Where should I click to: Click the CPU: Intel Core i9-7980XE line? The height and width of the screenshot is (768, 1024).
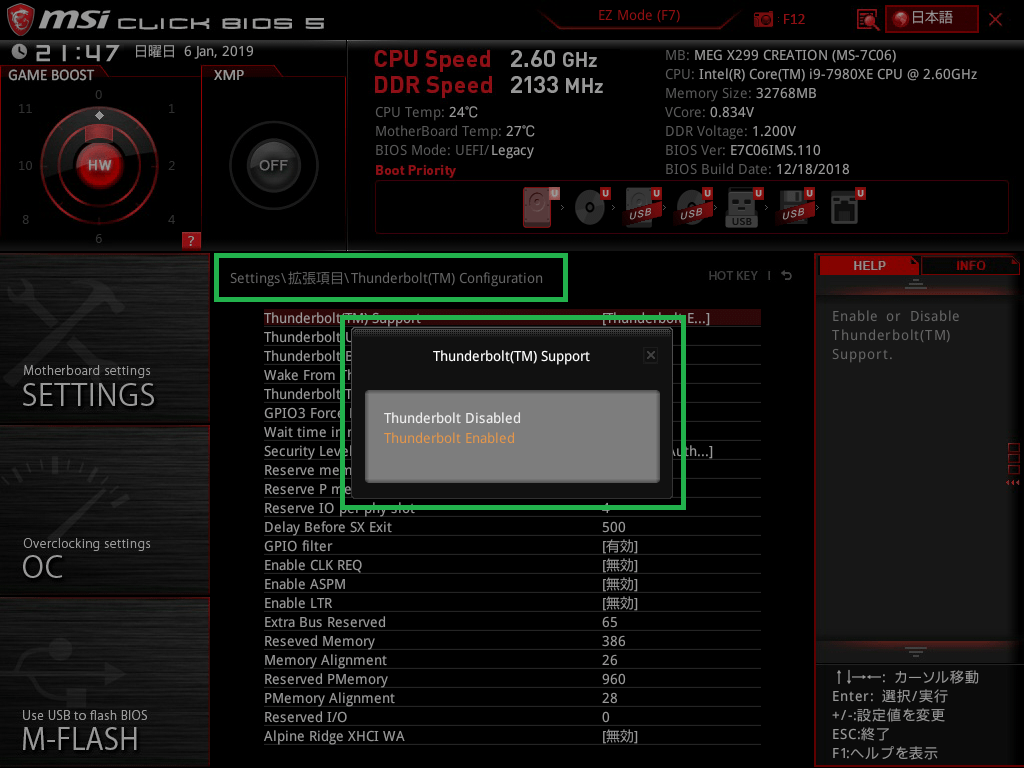click(821, 74)
